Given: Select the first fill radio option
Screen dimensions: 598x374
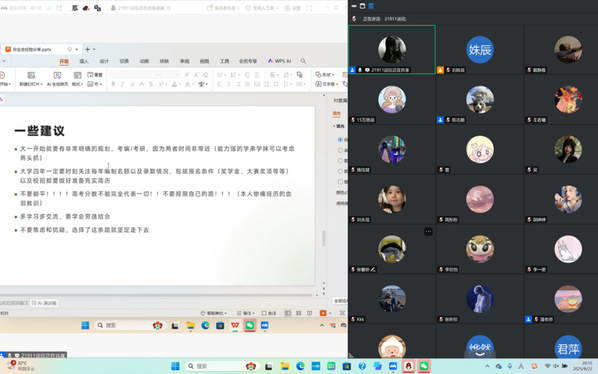Looking at the screenshot, I should pos(340,140).
